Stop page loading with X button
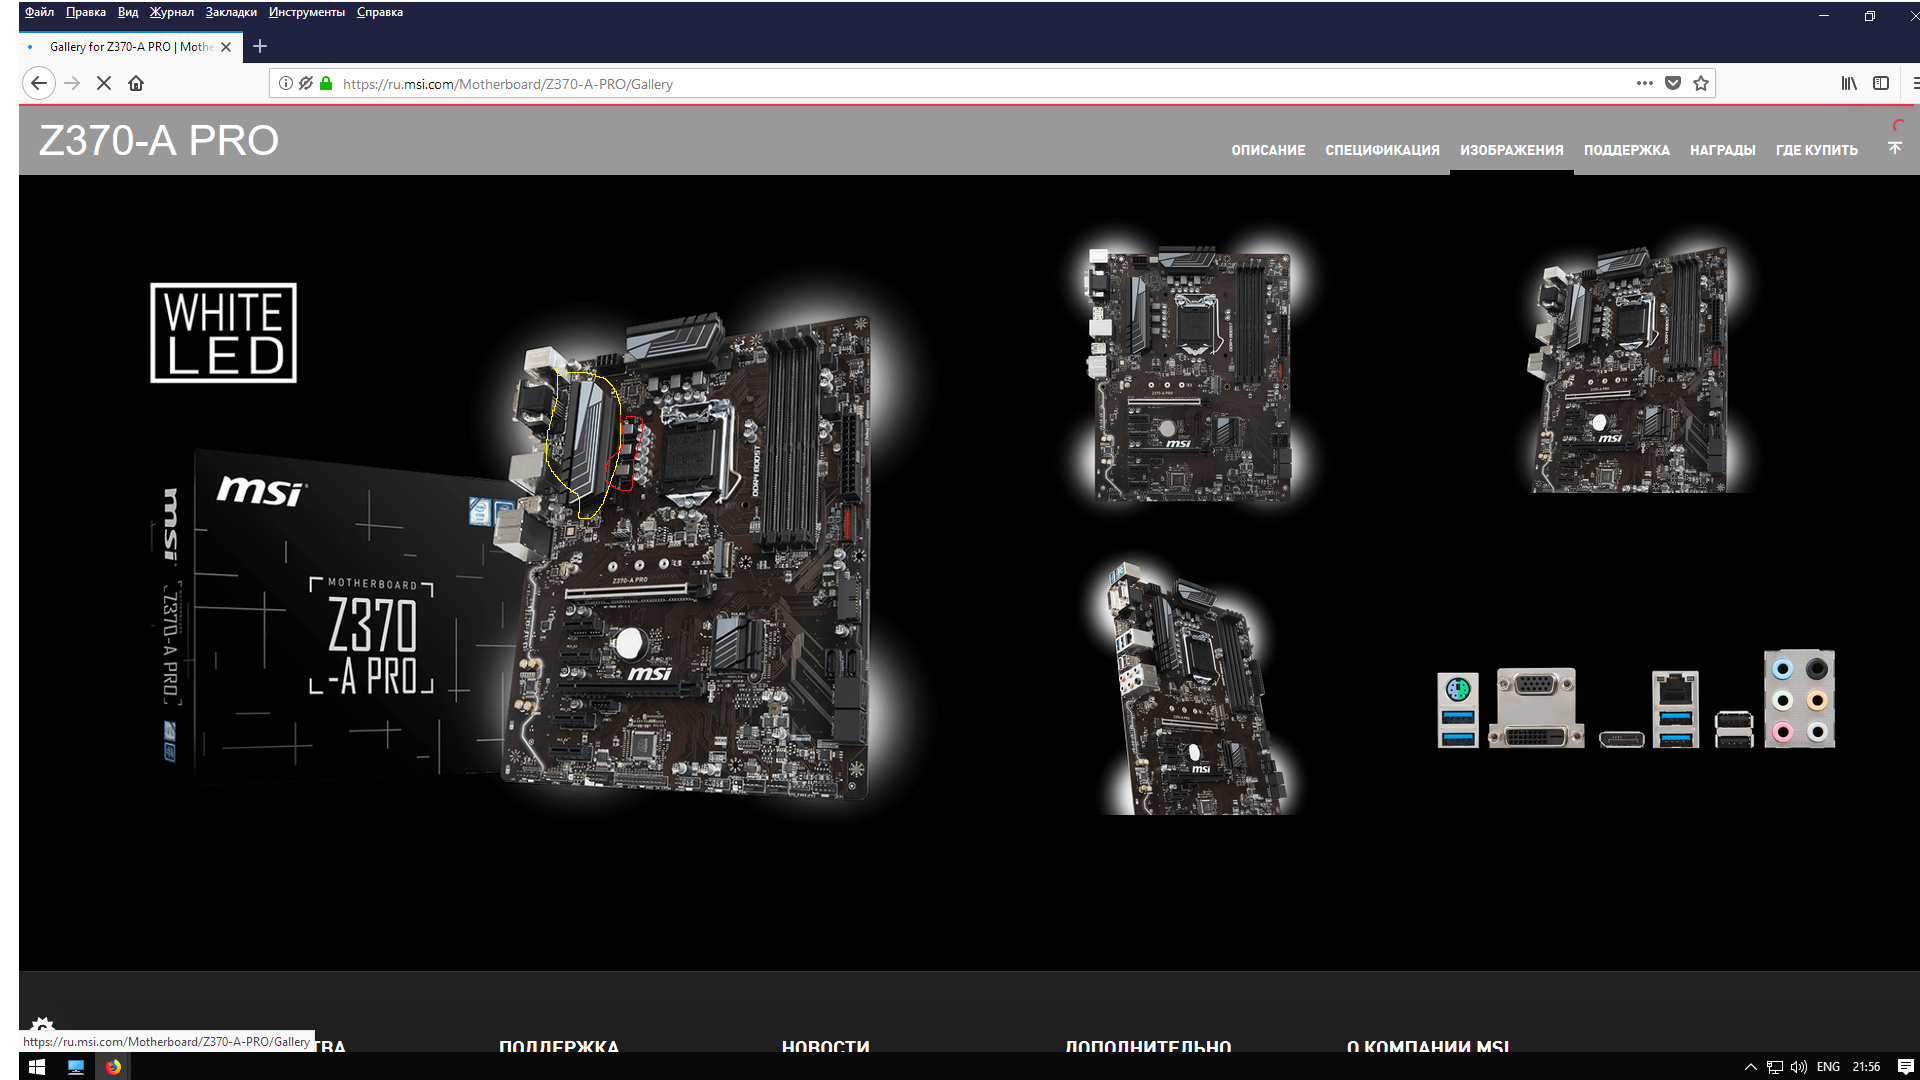 [104, 84]
